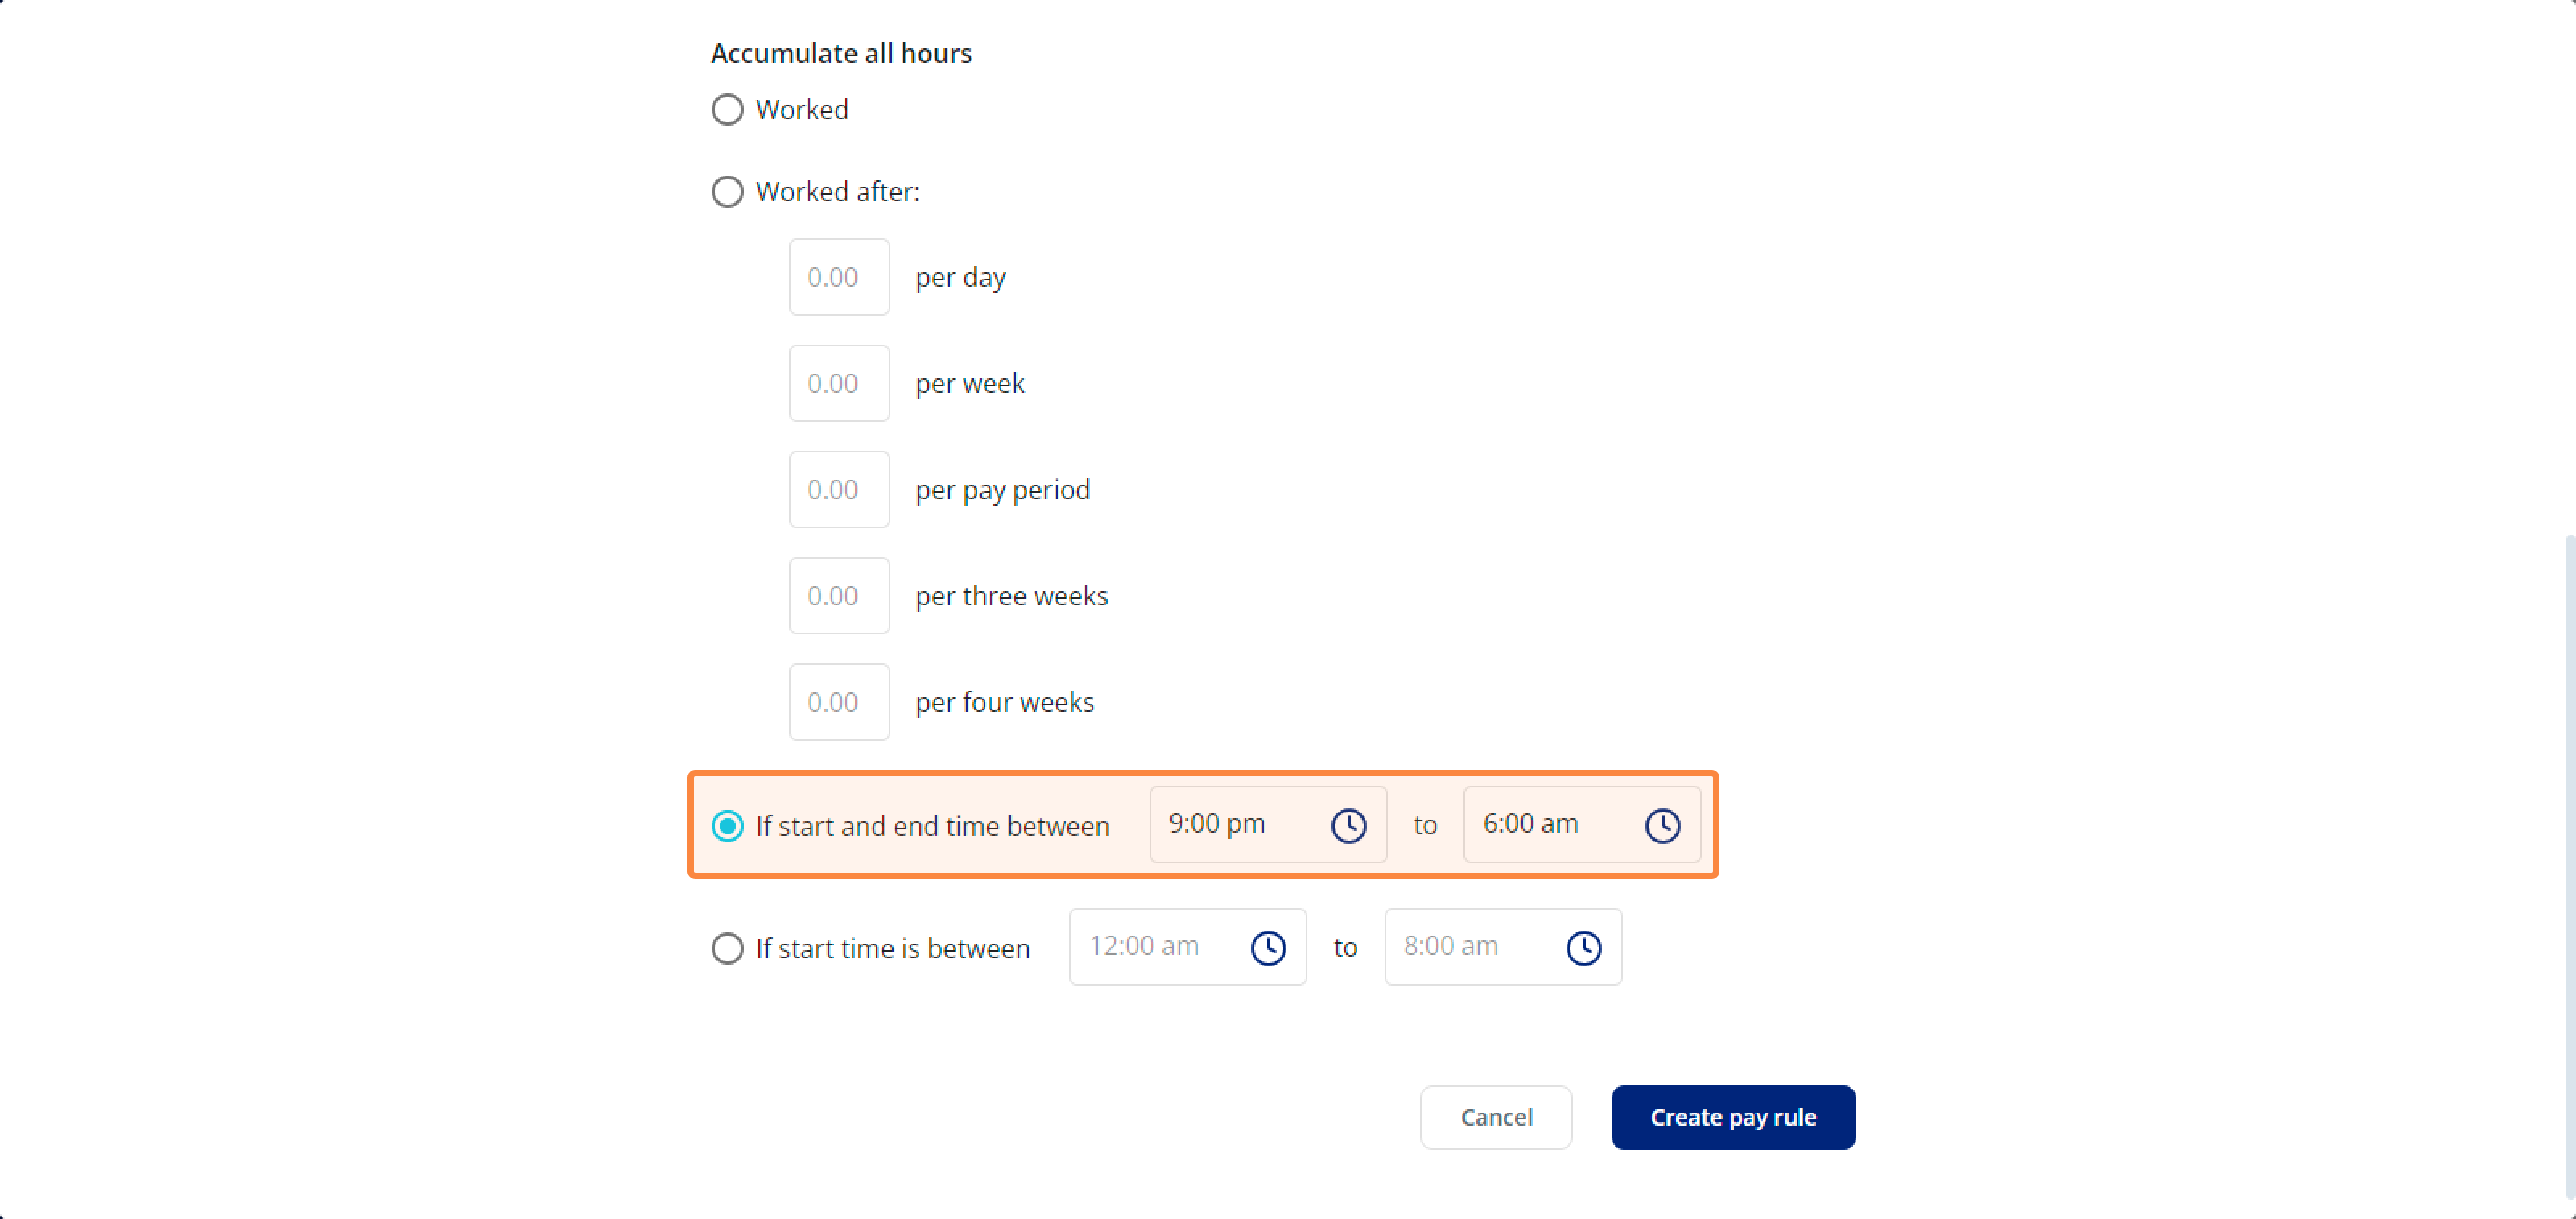This screenshot has height=1219, width=2576.
Task: Click the per four weeks hours field
Action: point(838,702)
